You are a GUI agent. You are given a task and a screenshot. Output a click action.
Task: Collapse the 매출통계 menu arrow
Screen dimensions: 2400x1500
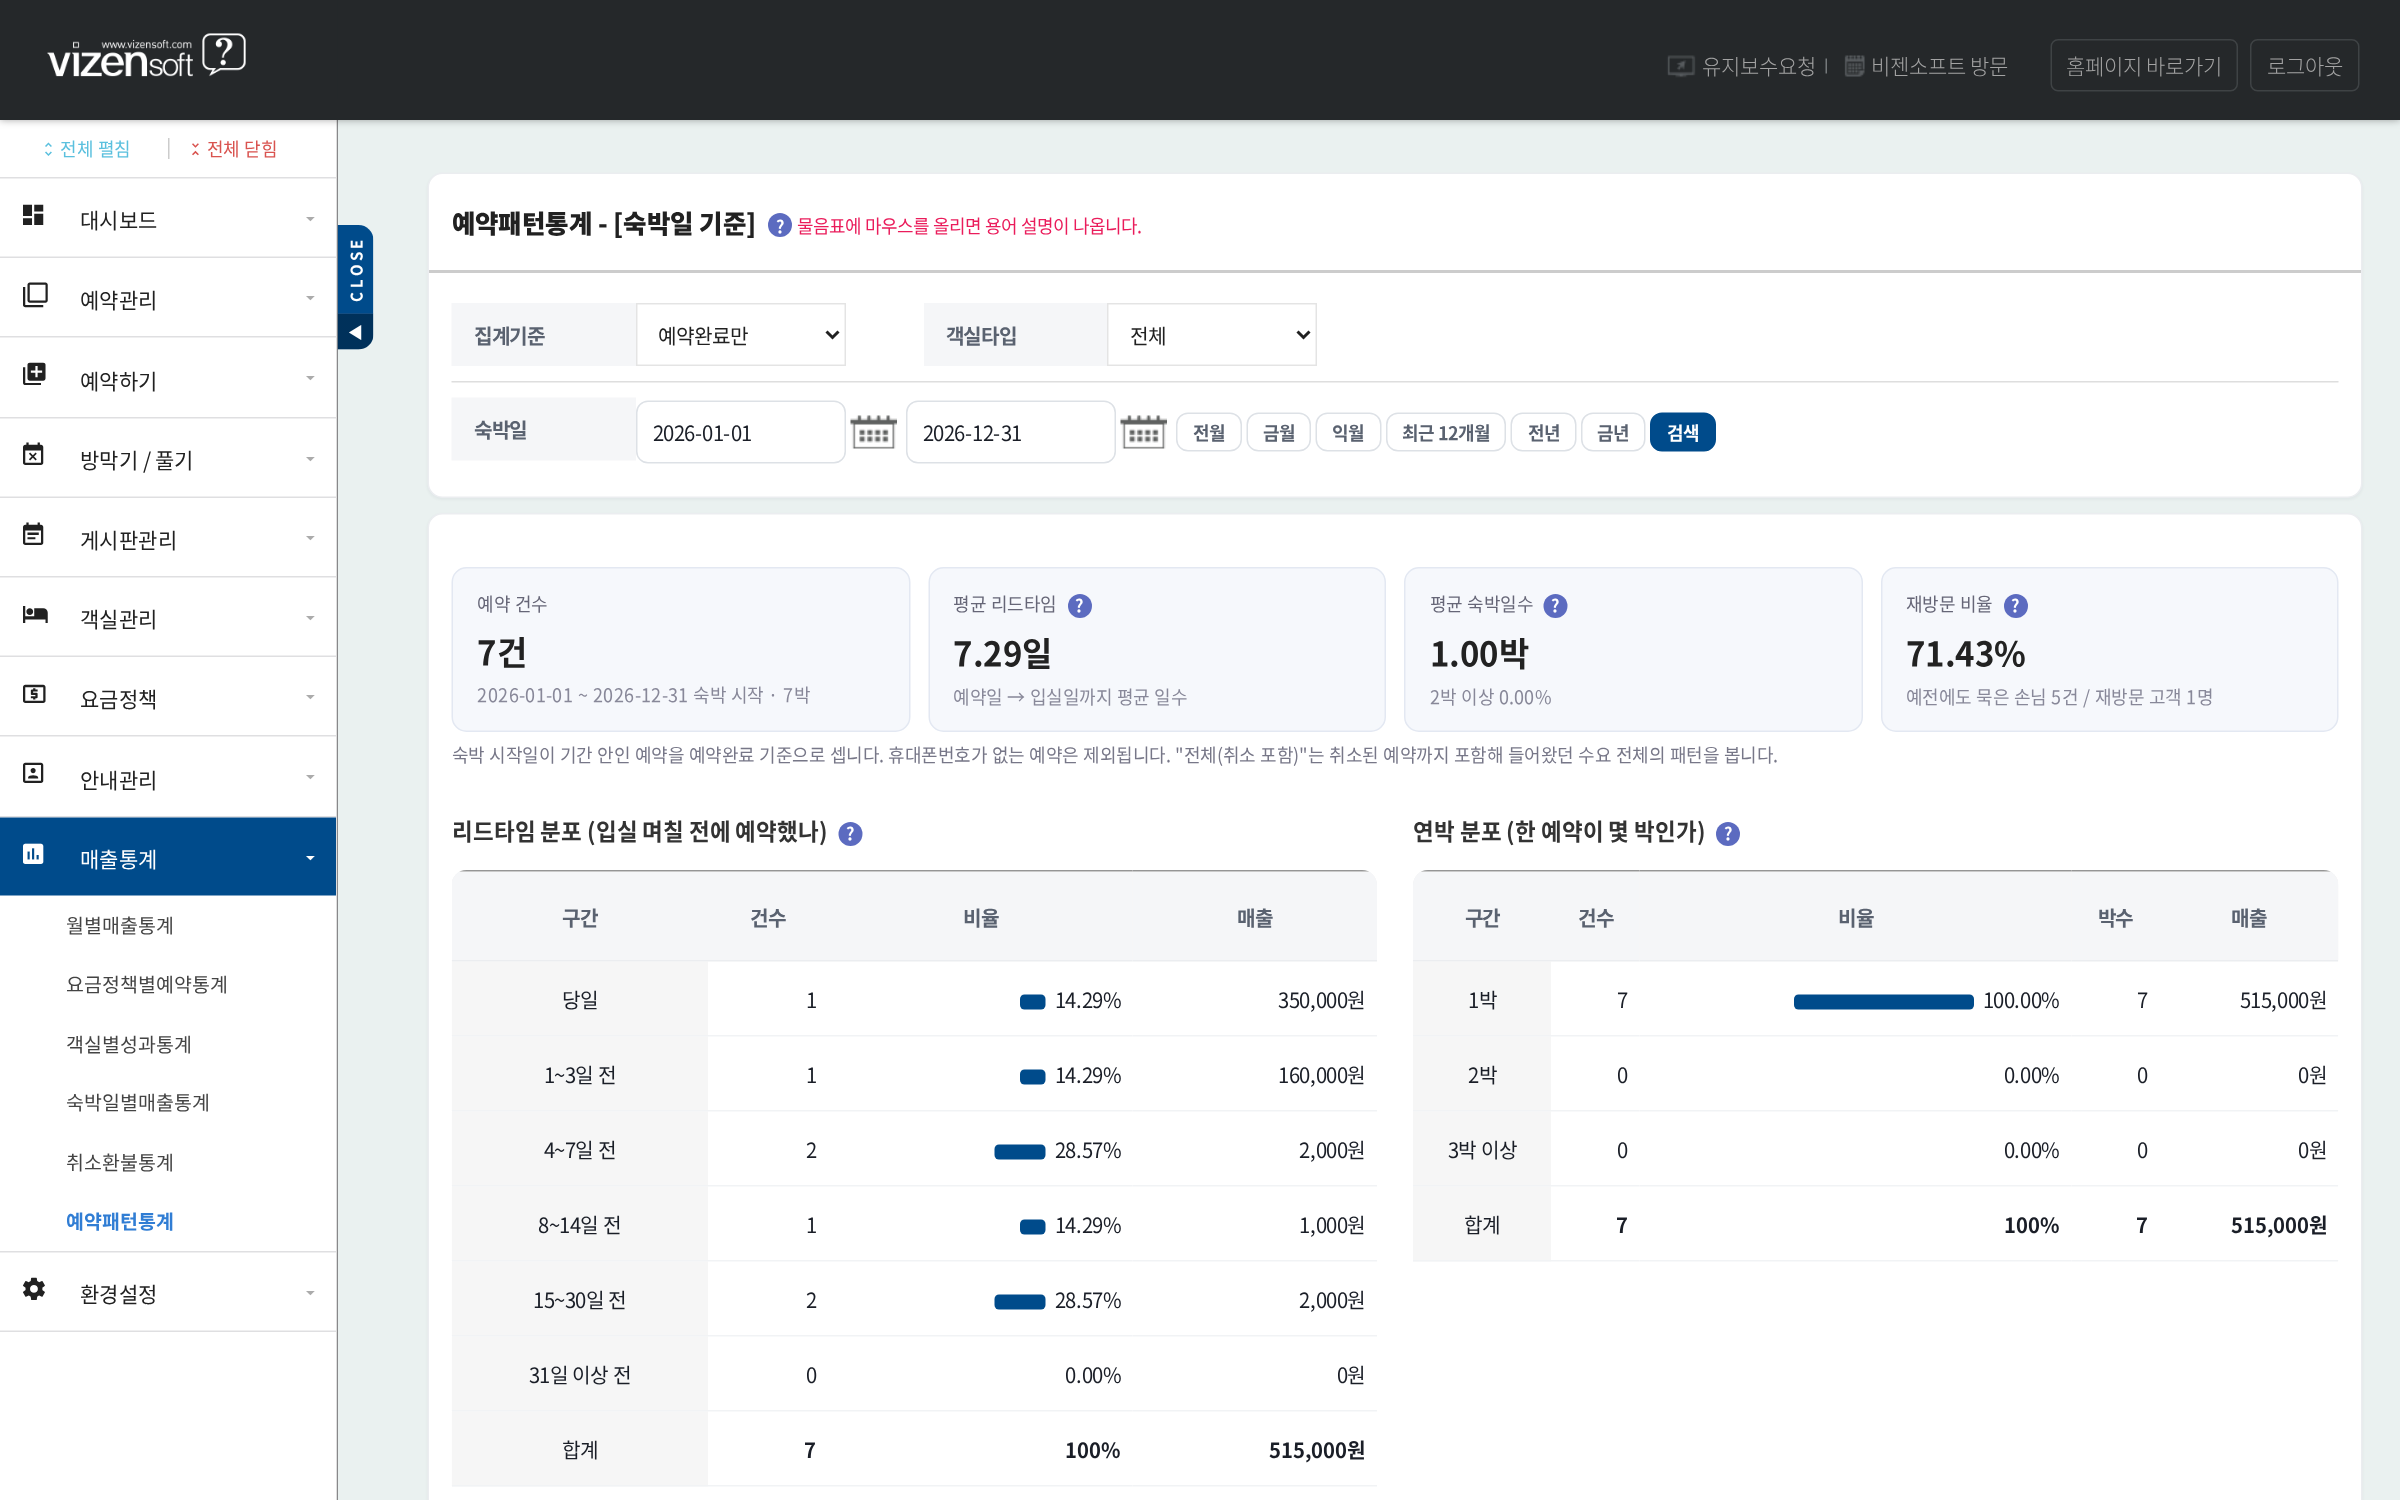point(310,858)
